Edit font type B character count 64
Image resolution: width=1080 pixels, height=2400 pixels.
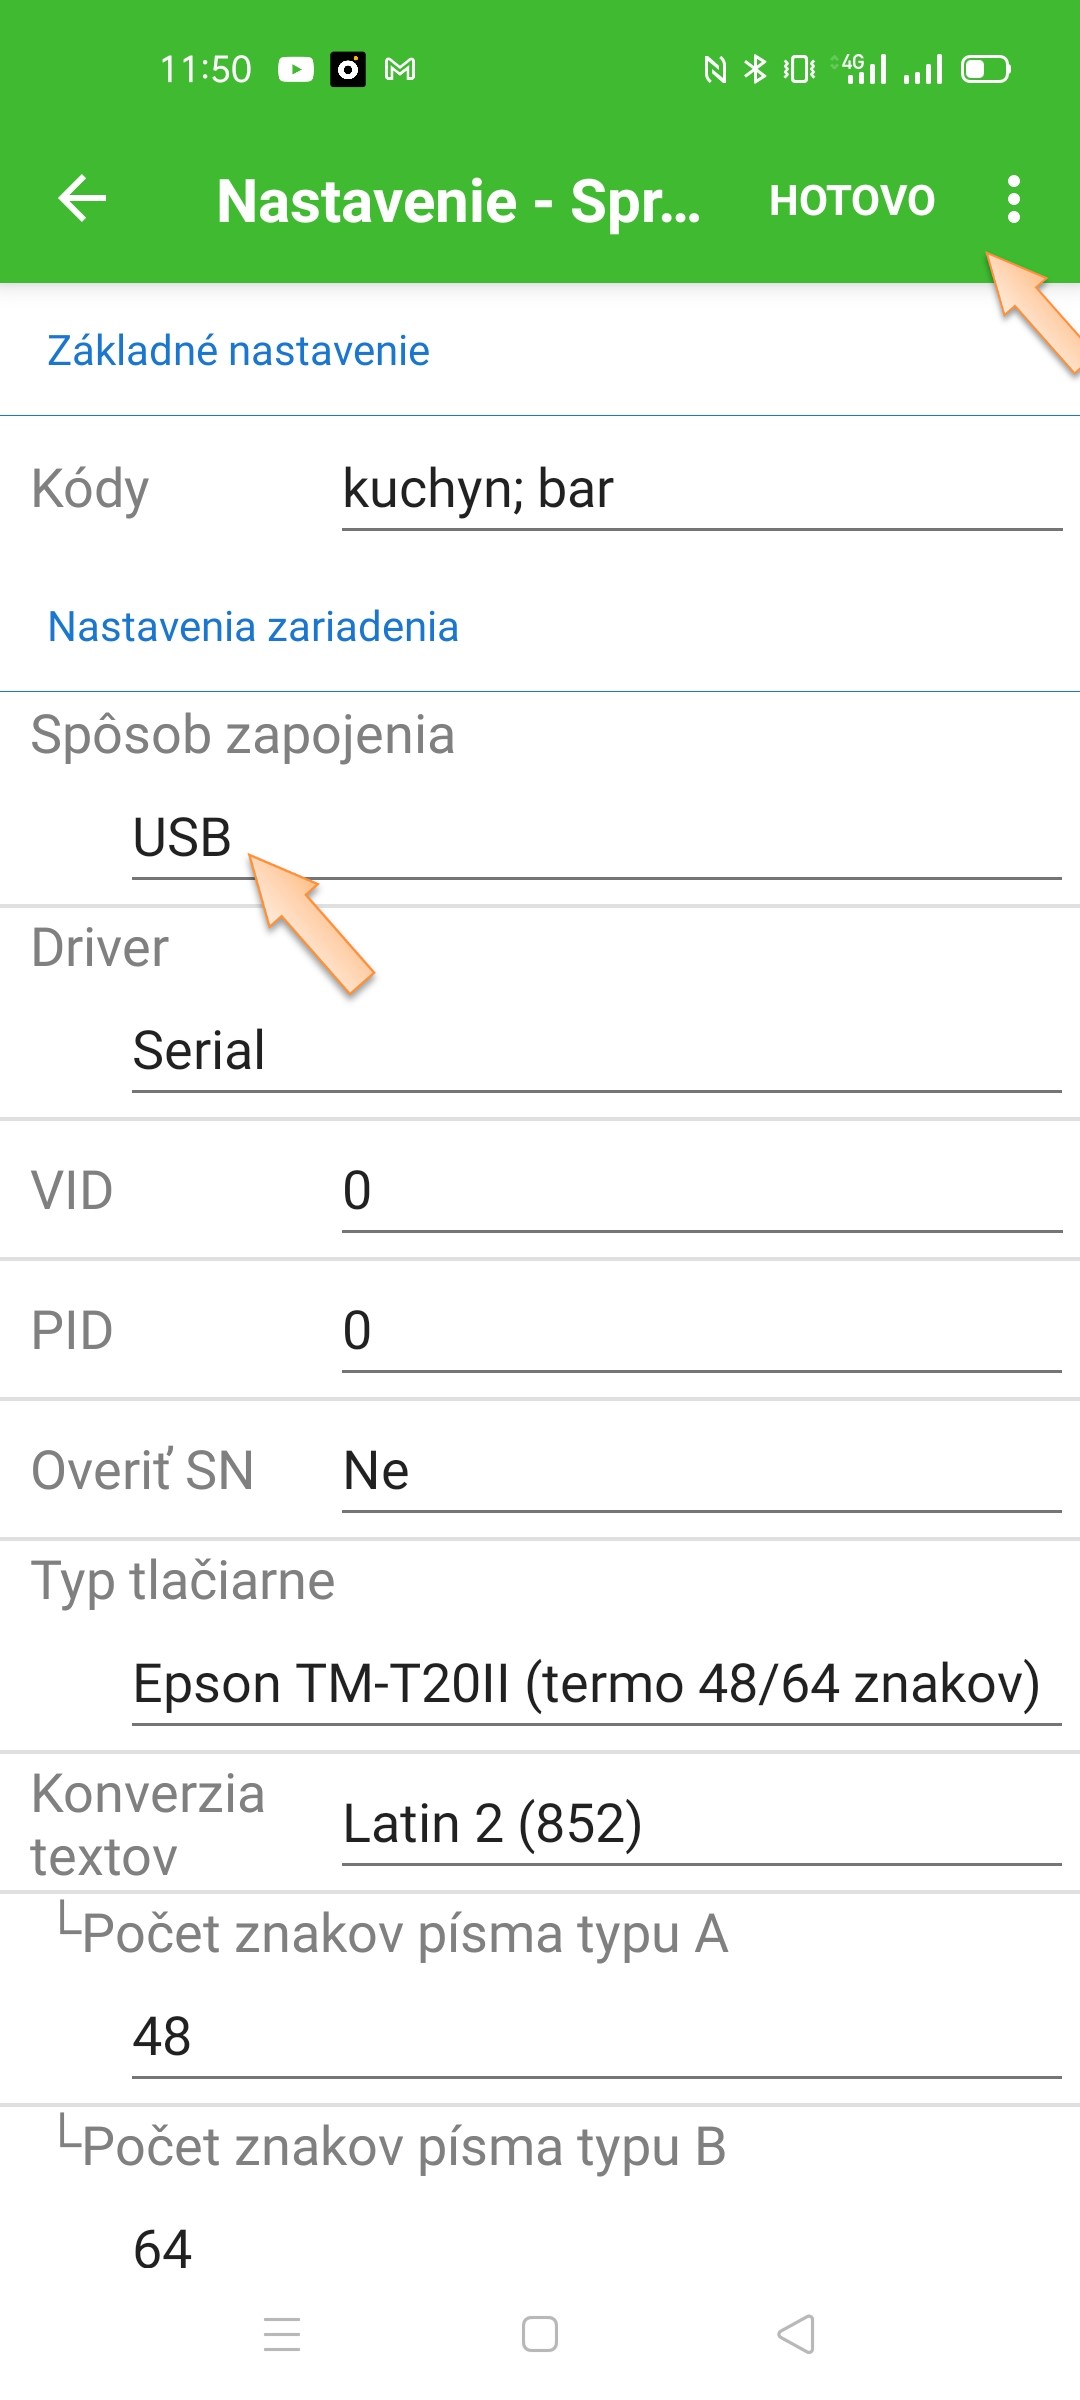[x=596, y=2250]
